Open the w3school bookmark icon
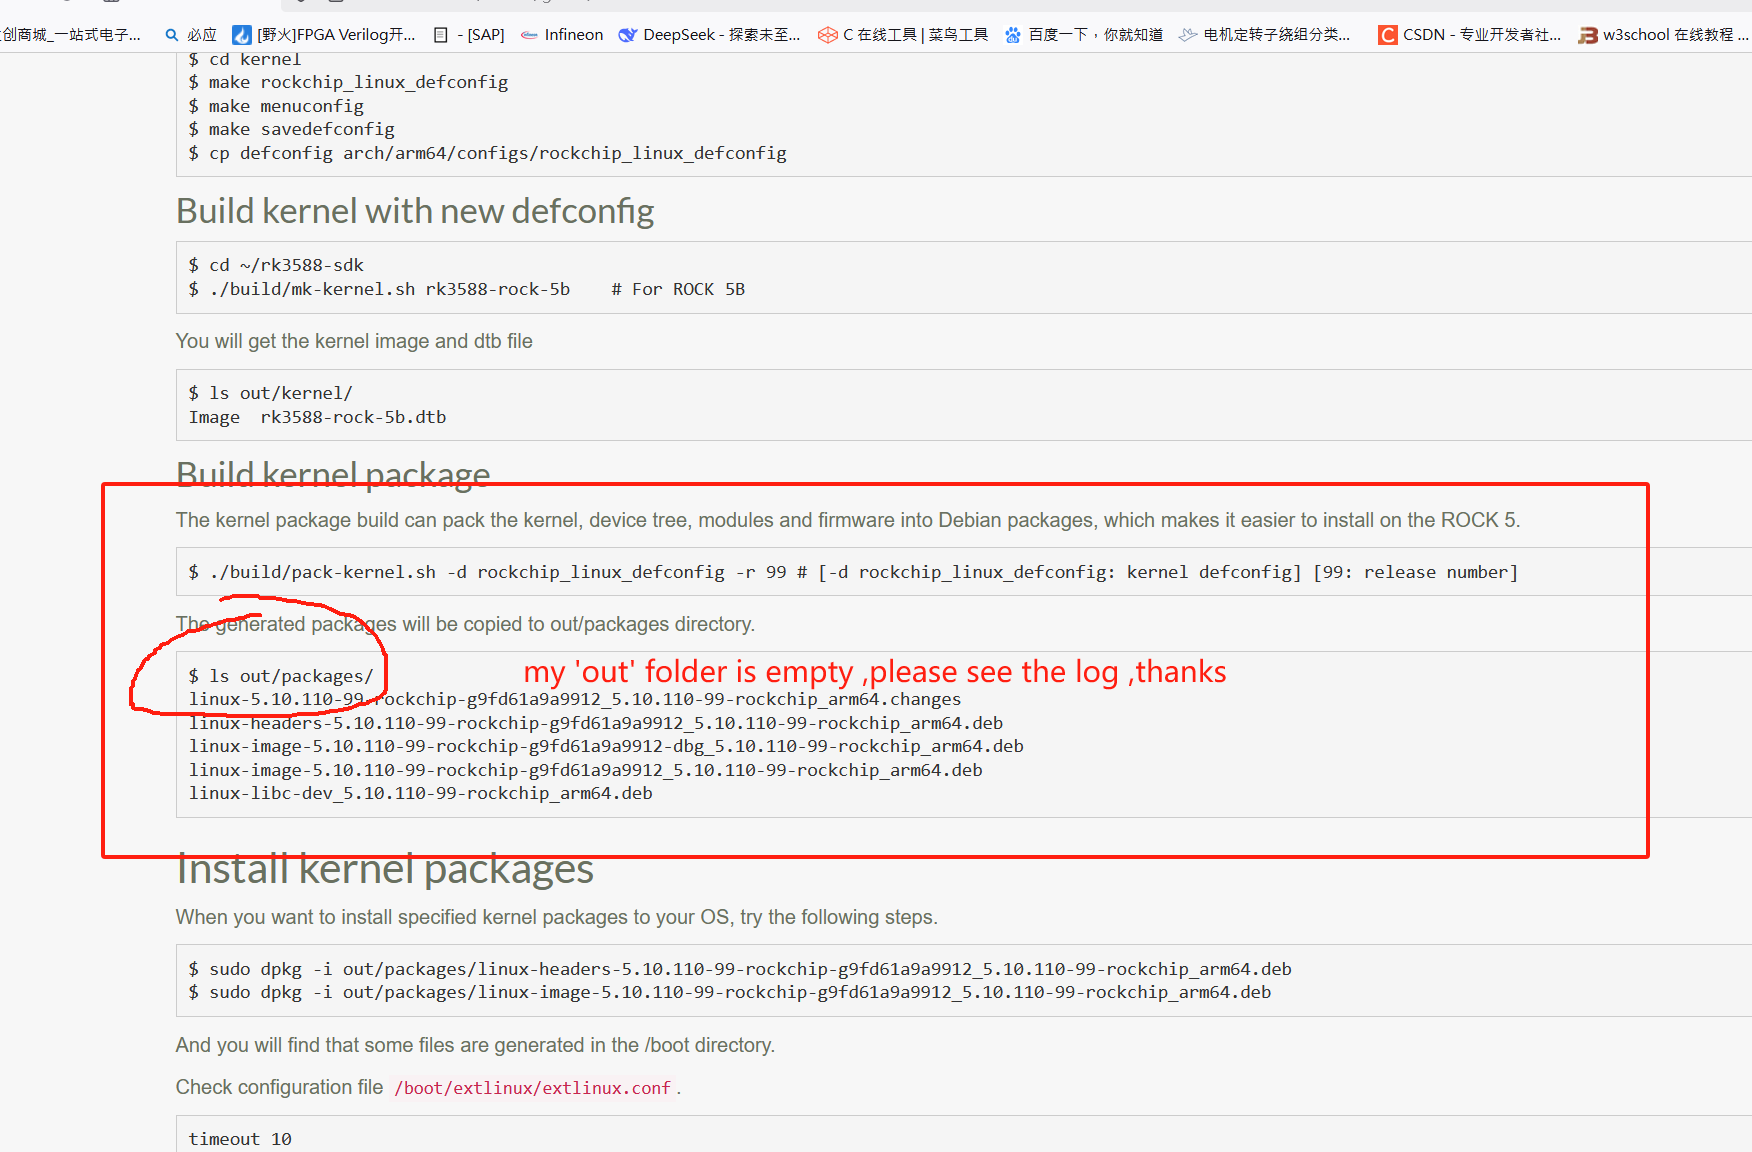Screen dimensions: 1752x1152 click(1588, 35)
